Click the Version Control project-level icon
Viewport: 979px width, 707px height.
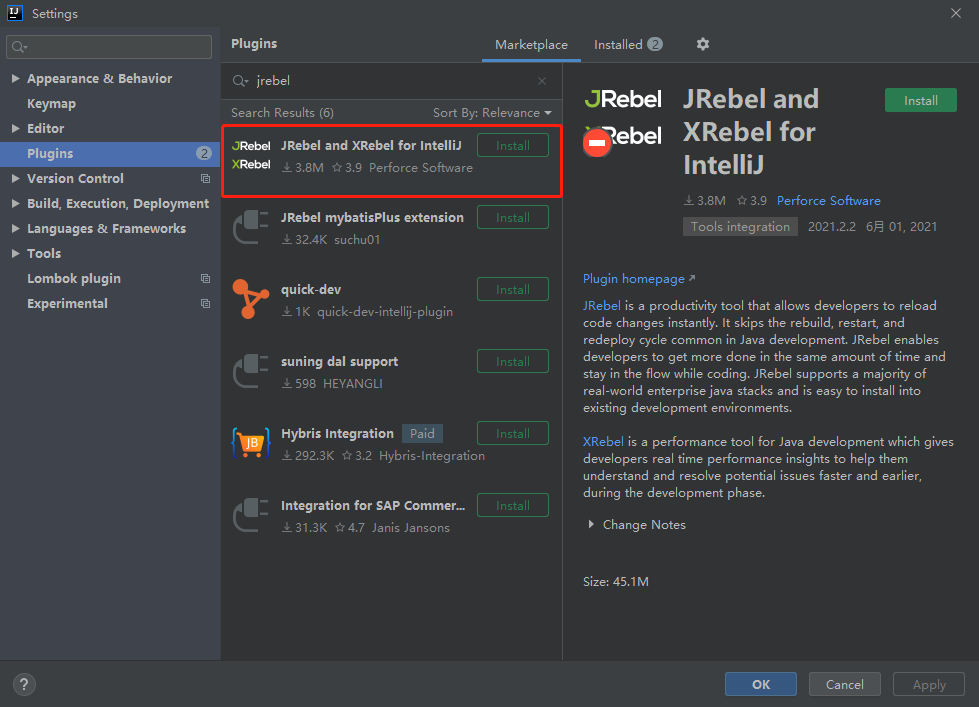click(x=205, y=179)
